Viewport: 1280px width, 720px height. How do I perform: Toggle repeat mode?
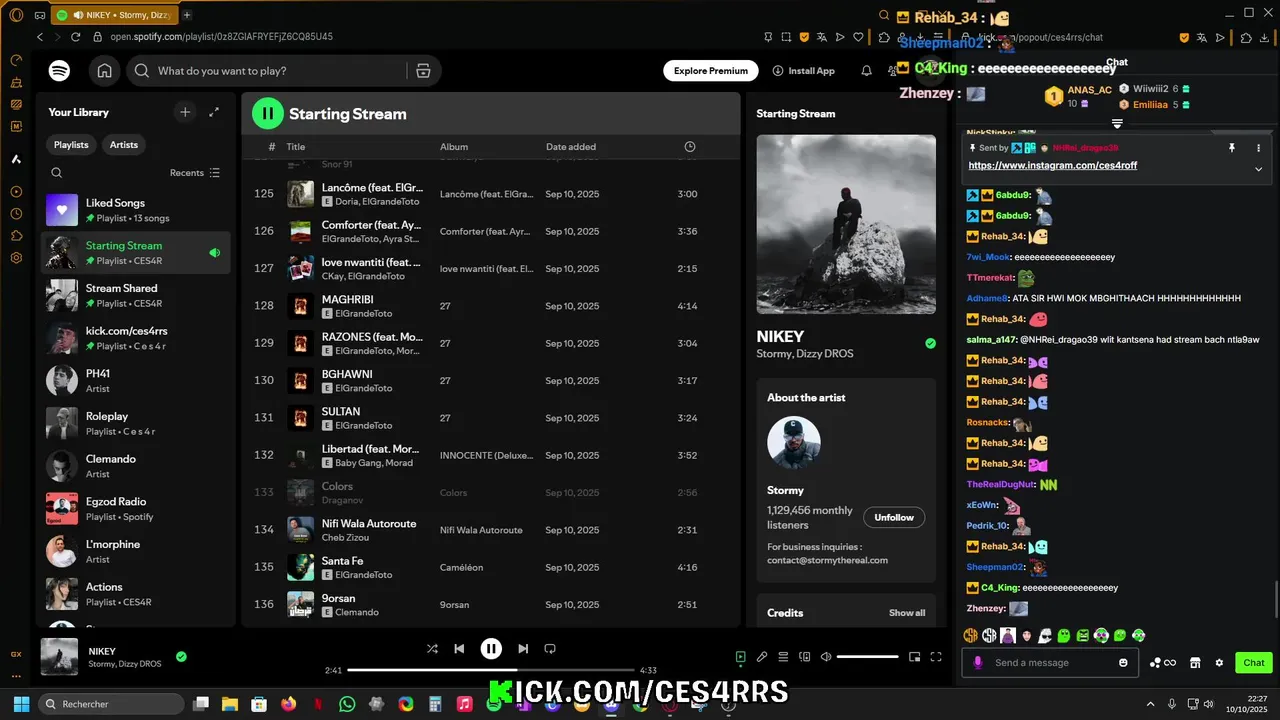coord(550,649)
